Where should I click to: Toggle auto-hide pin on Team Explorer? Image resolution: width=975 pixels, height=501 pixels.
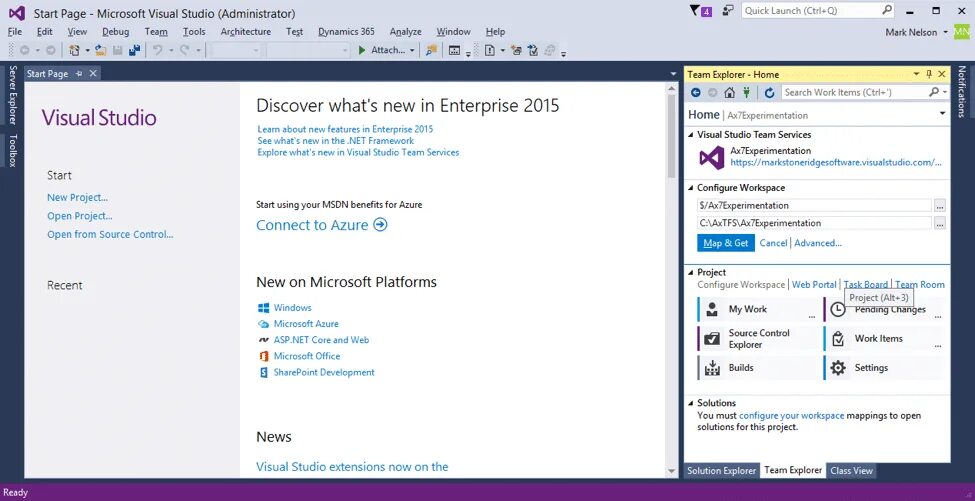point(929,74)
